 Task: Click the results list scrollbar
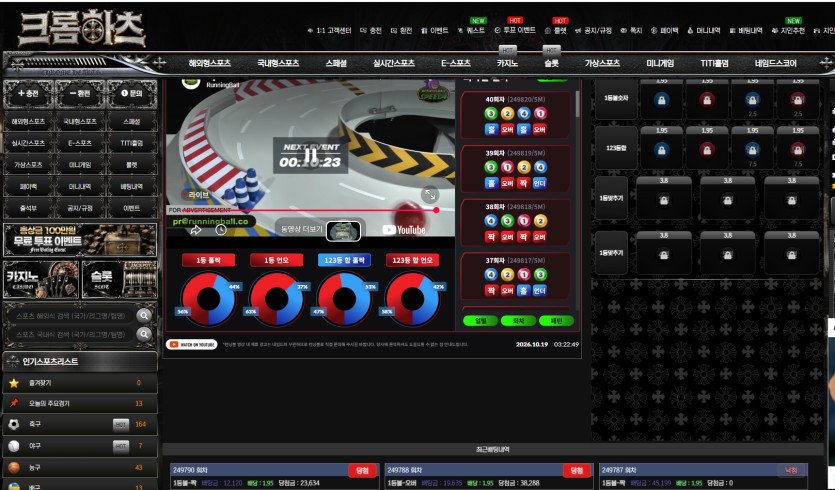tap(577, 103)
